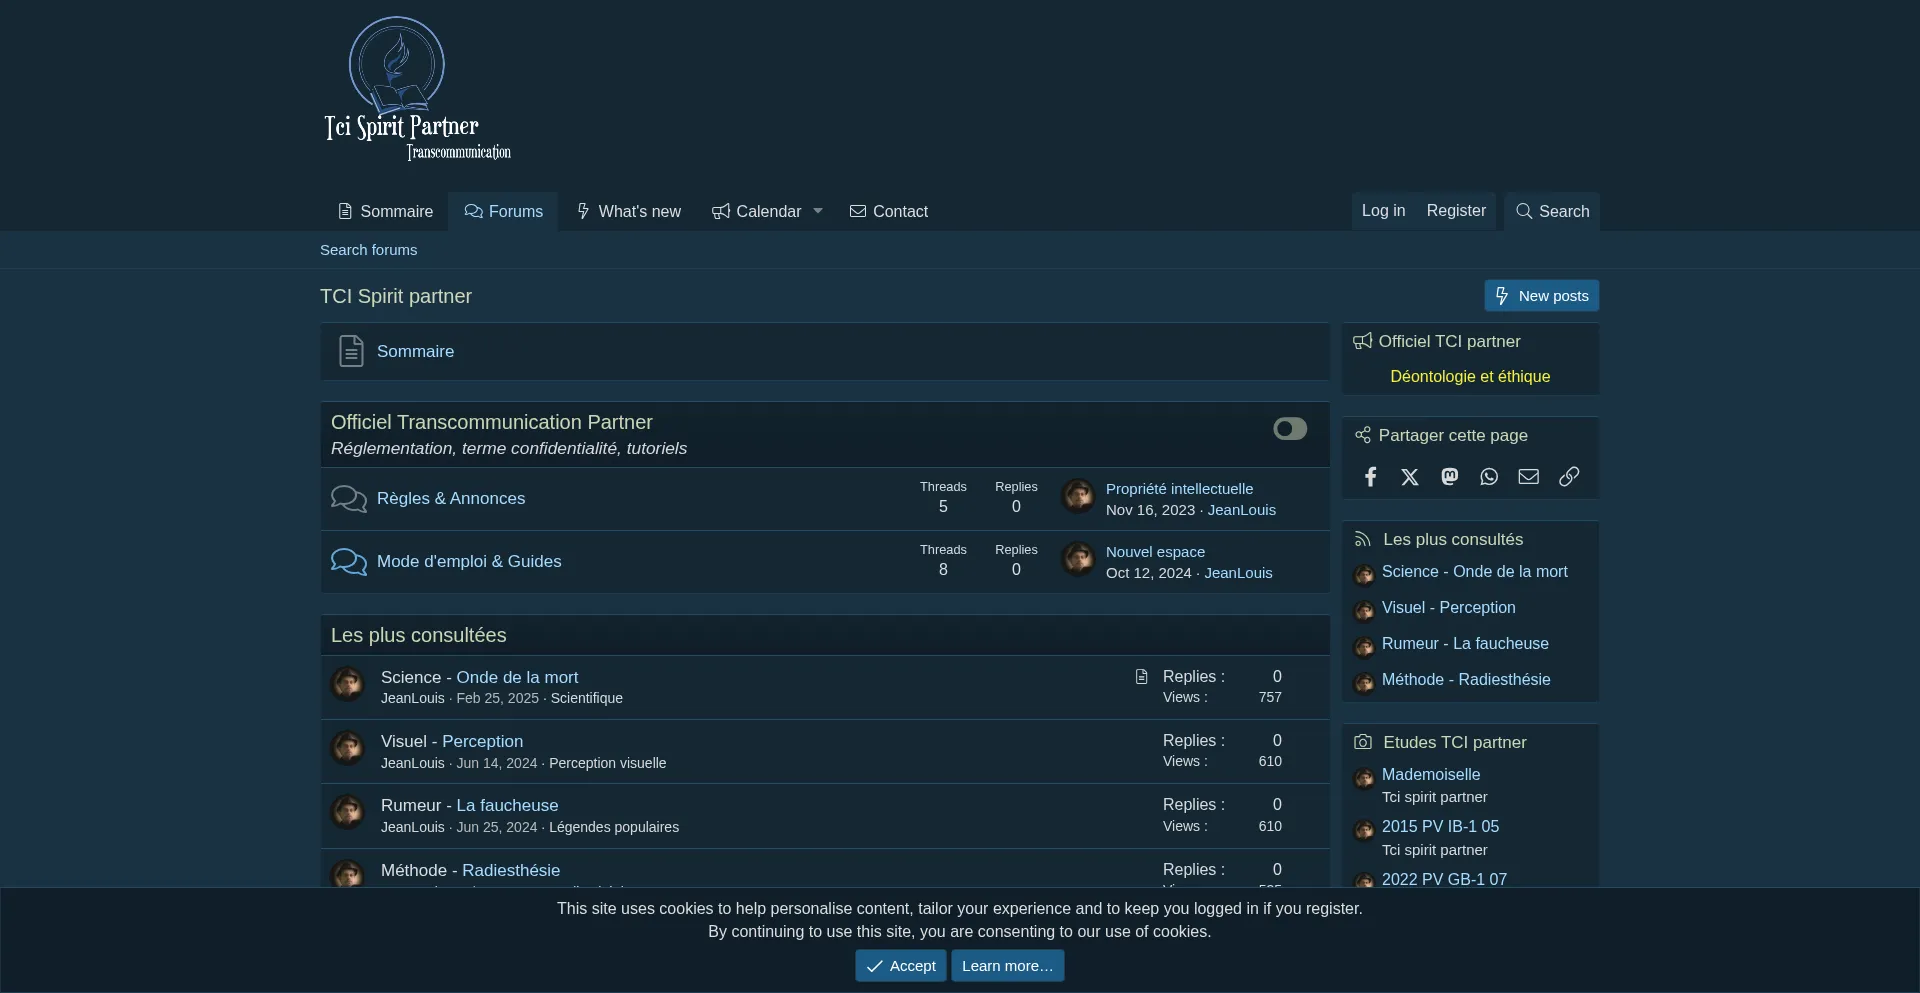Viewport: 1920px width, 993px height.
Task: Click sidebar avatar next to Visuel - Perception
Action: [1364, 611]
